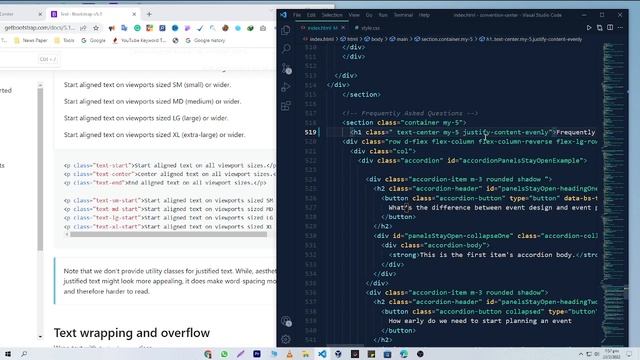Image resolution: width=640 pixels, height=360 pixels.
Task: Open Photoshop from the taskbar
Action: tap(257, 354)
